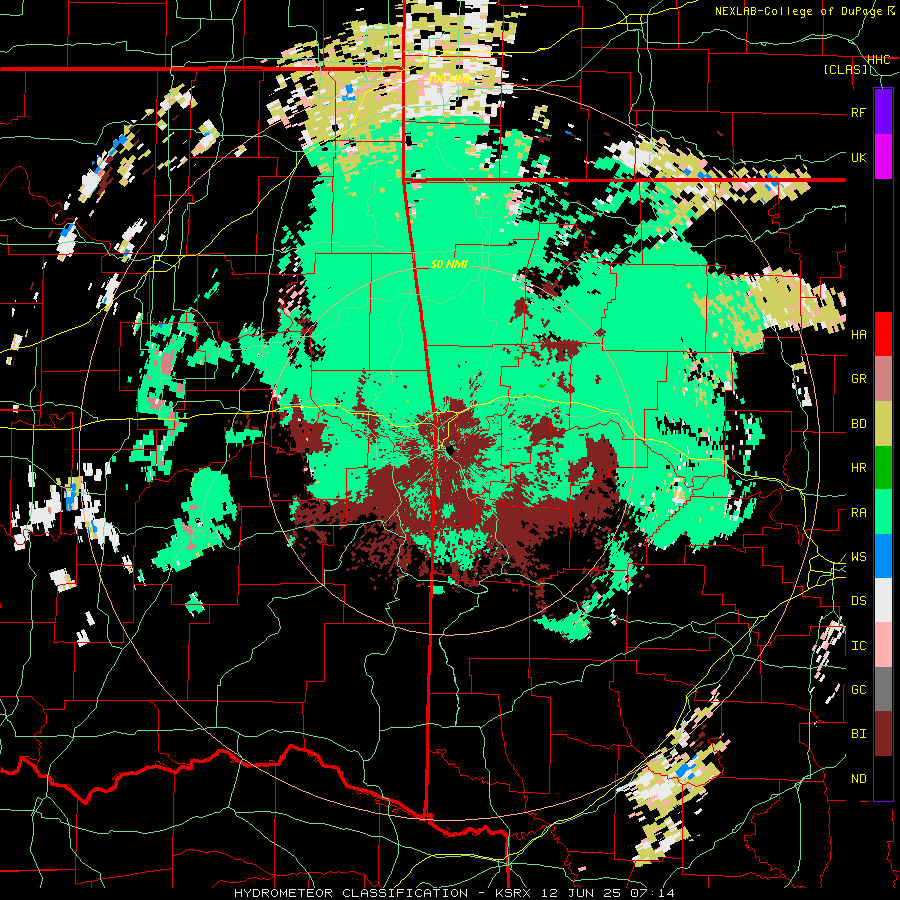Click the HA legend label
This screenshot has height=900, width=900.
pos(858,334)
